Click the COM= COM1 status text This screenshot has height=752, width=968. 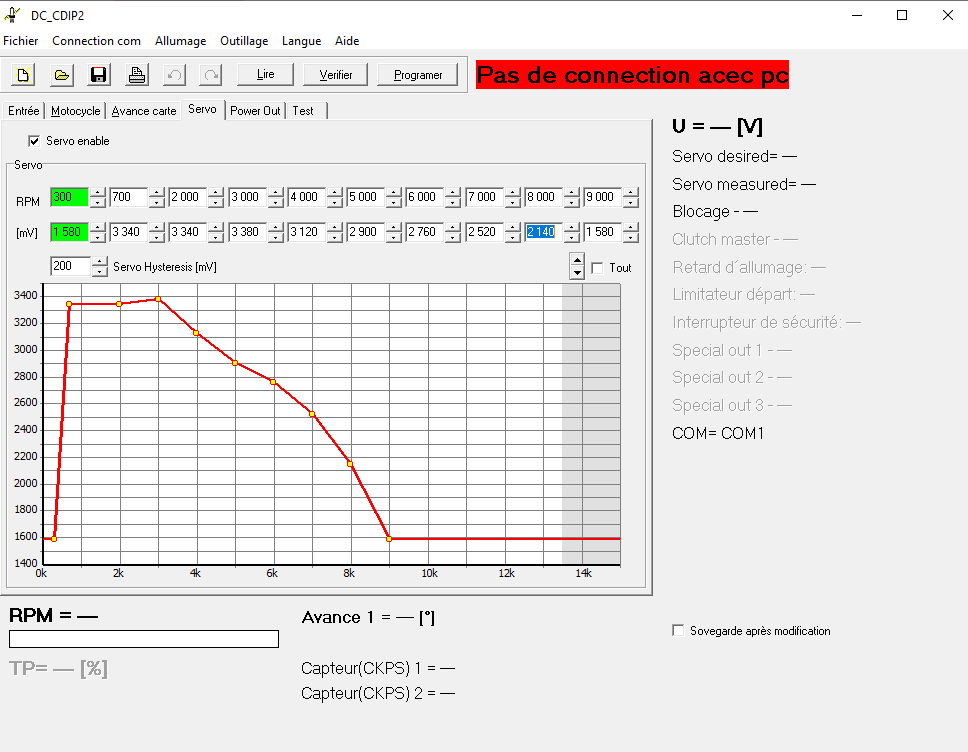pos(718,433)
